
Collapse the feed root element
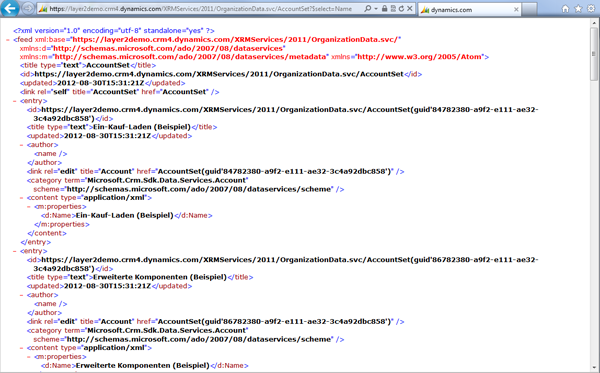pyautogui.click(x=8, y=40)
